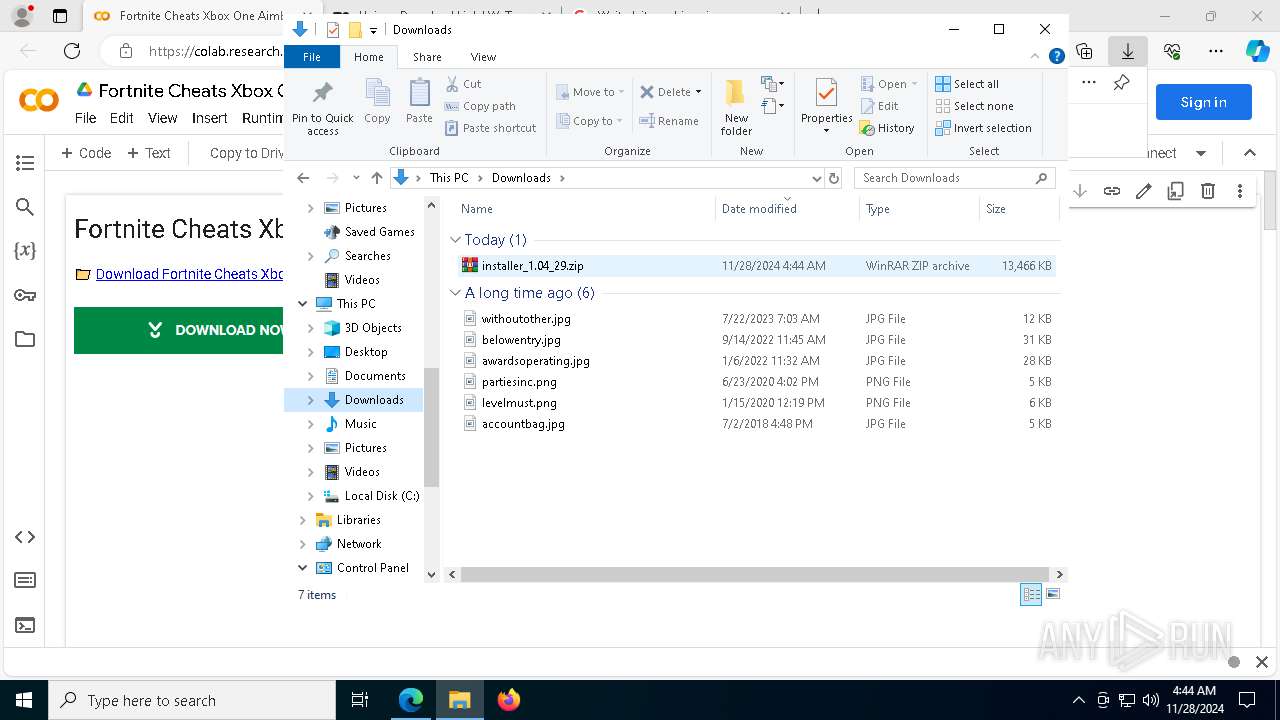Go up one folder level arrow
This screenshot has height=720, width=1280.
click(376, 178)
